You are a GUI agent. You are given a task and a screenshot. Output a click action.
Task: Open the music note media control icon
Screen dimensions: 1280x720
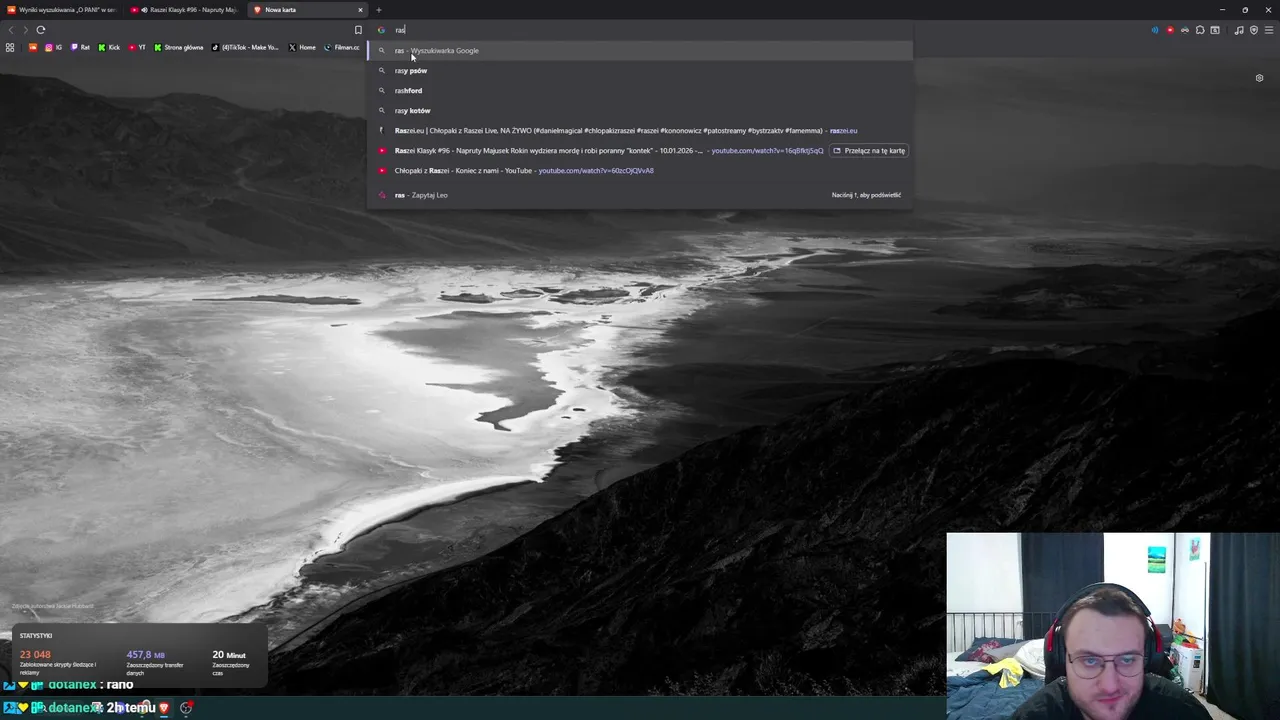pyautogui.click(x=1239, y=30)
